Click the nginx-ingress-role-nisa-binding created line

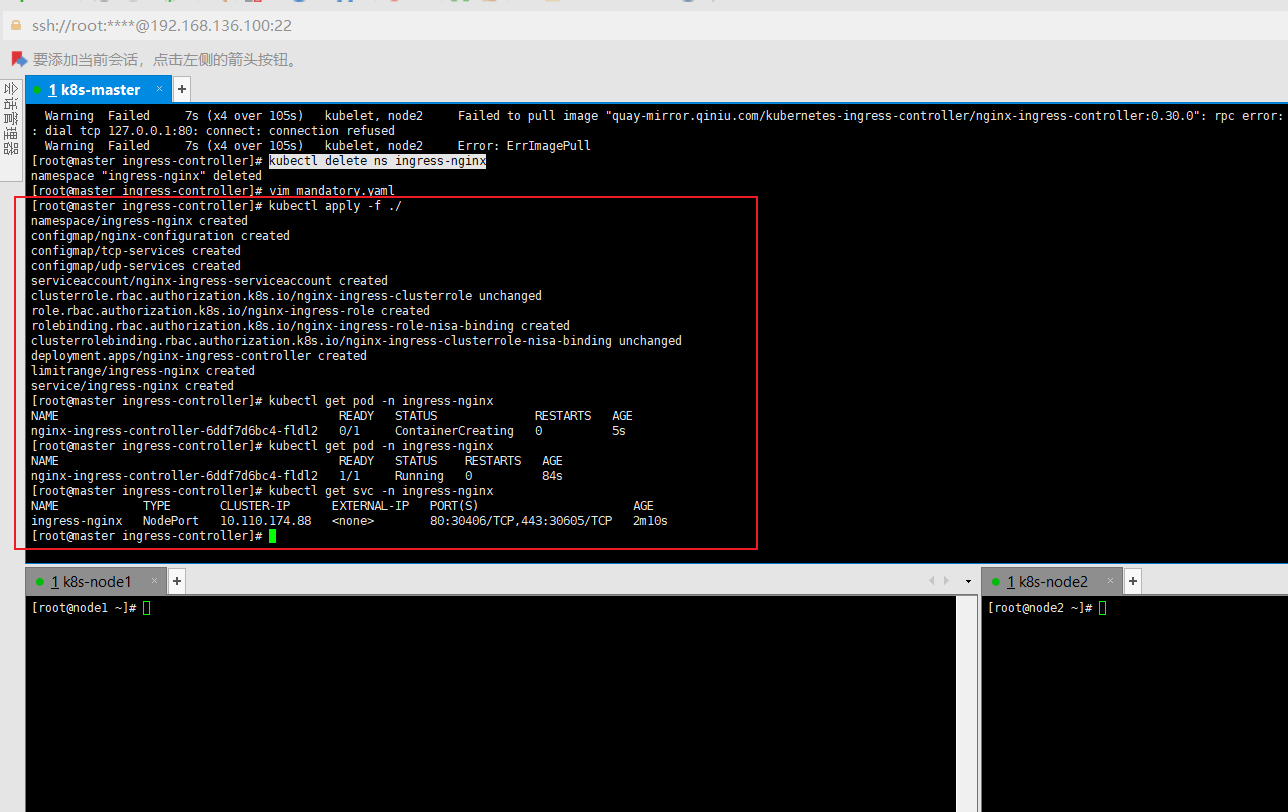(300, 326)
